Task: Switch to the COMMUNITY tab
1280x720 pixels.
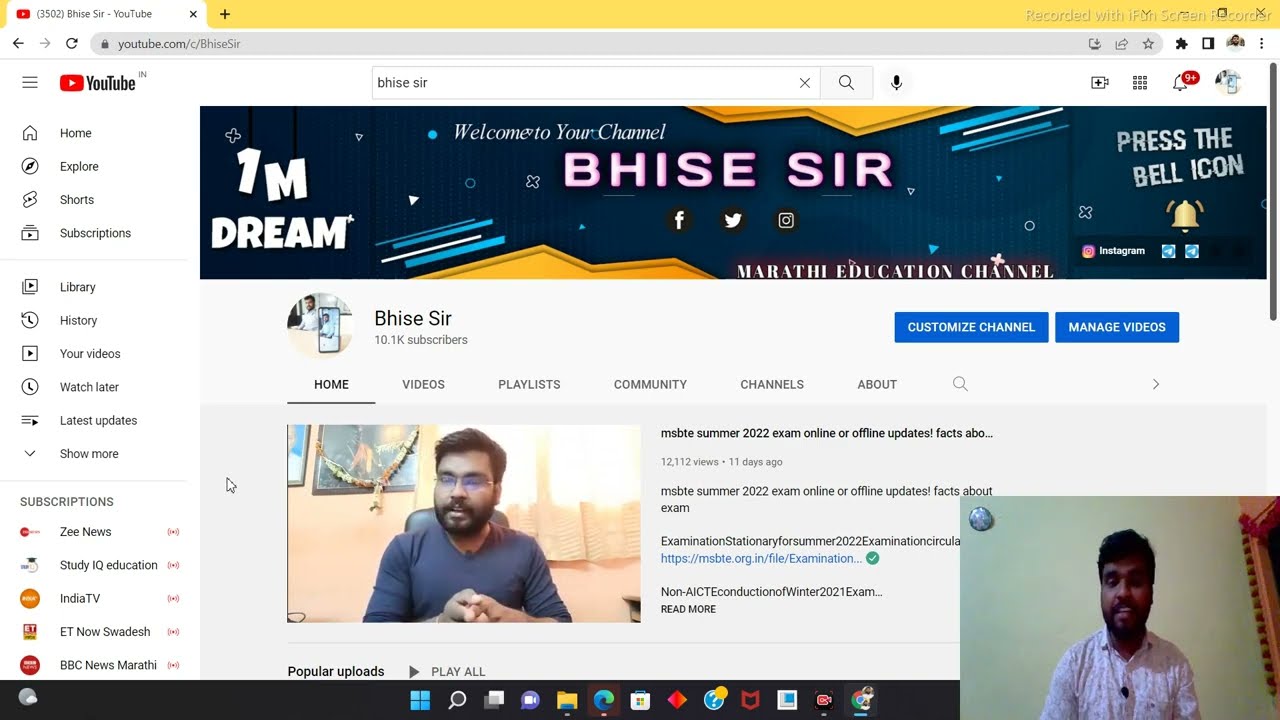Action: point(650,384)
